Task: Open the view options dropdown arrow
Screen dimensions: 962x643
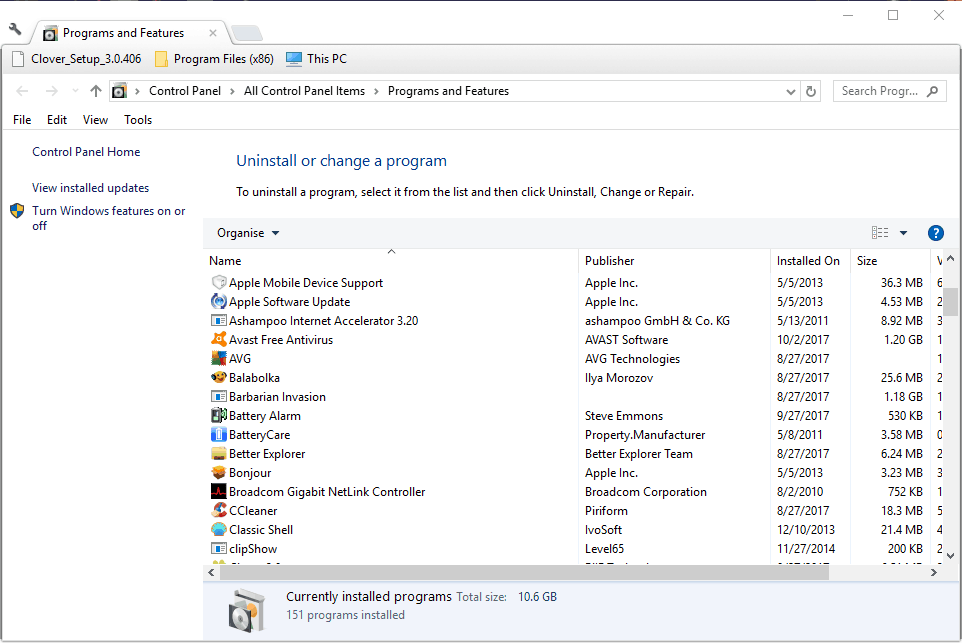Action: point(903,233)
